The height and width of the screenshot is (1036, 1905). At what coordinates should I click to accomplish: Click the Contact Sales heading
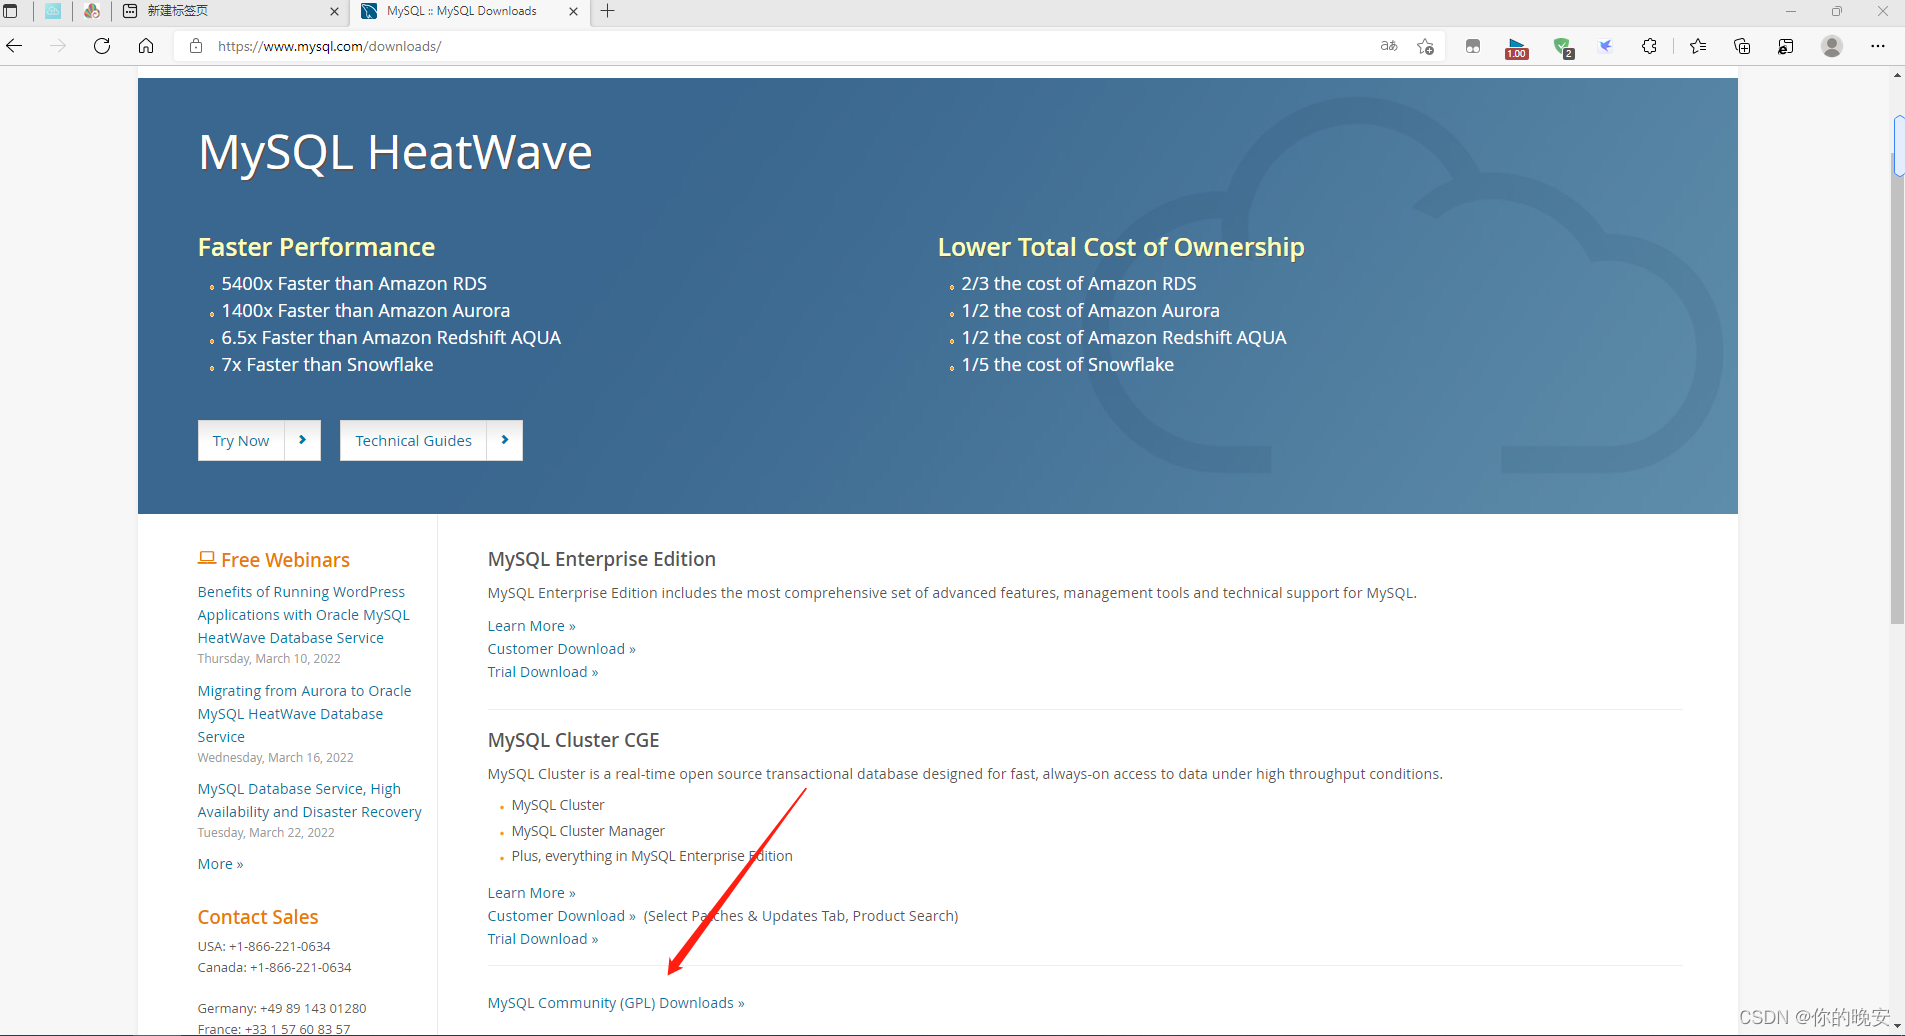pyautogui.click(x=258, y=917)
